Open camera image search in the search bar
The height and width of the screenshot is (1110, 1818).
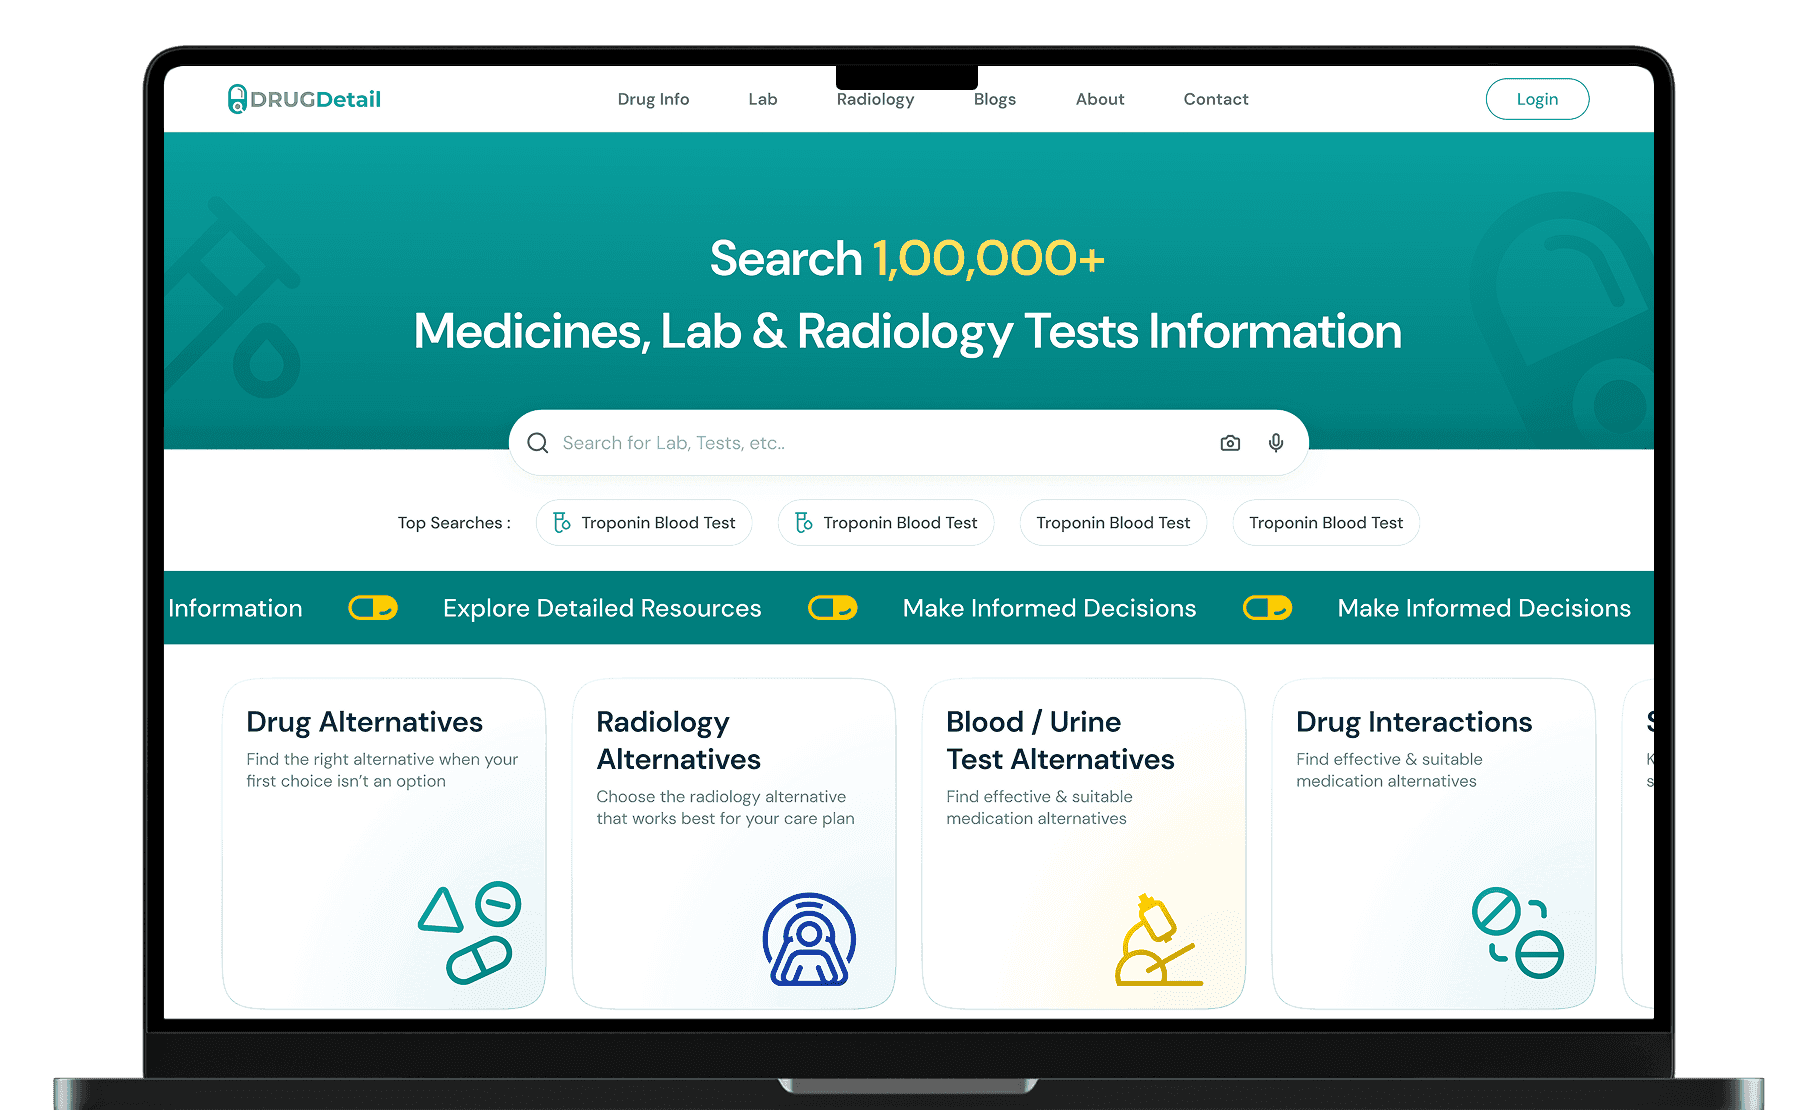click(1229, 442)
